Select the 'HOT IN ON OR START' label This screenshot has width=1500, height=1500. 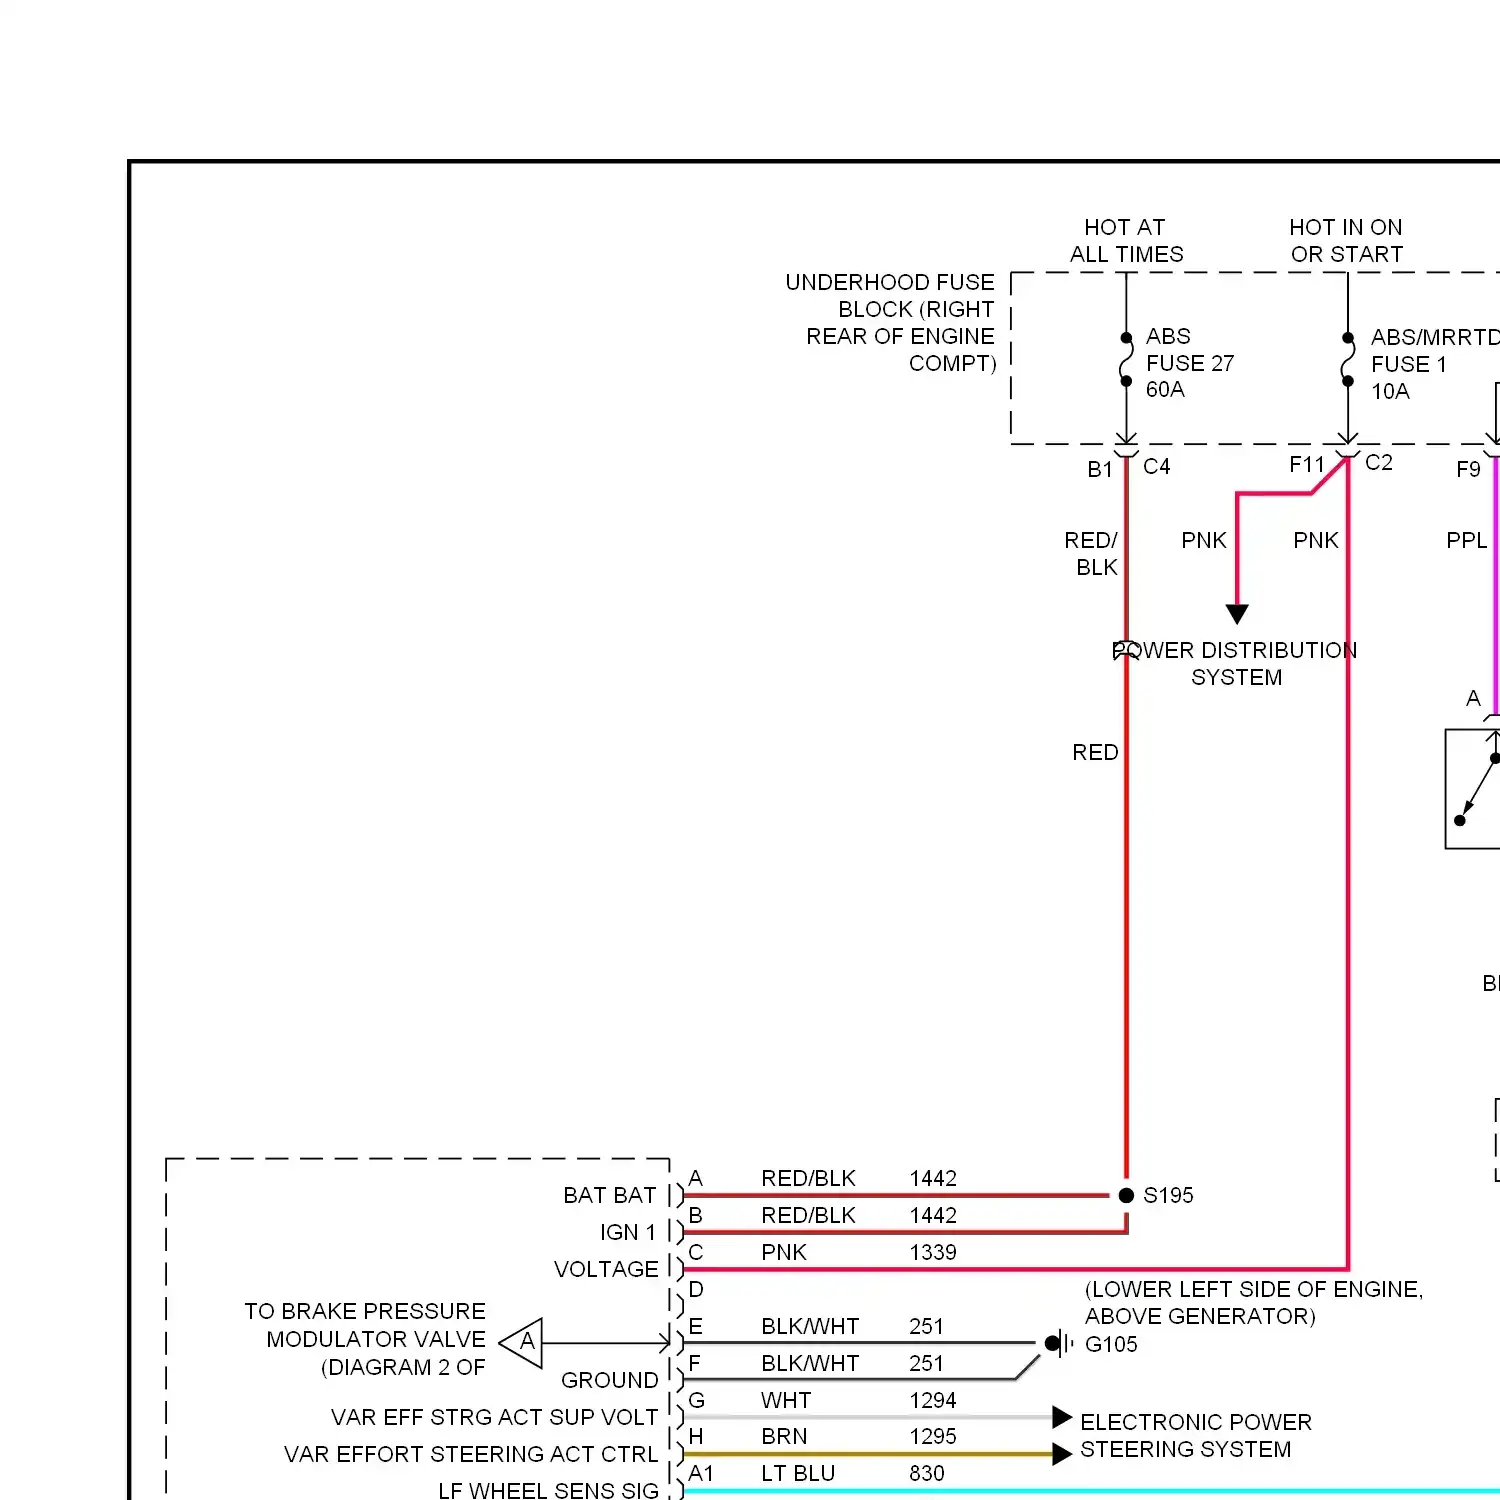pos(1346,241)
